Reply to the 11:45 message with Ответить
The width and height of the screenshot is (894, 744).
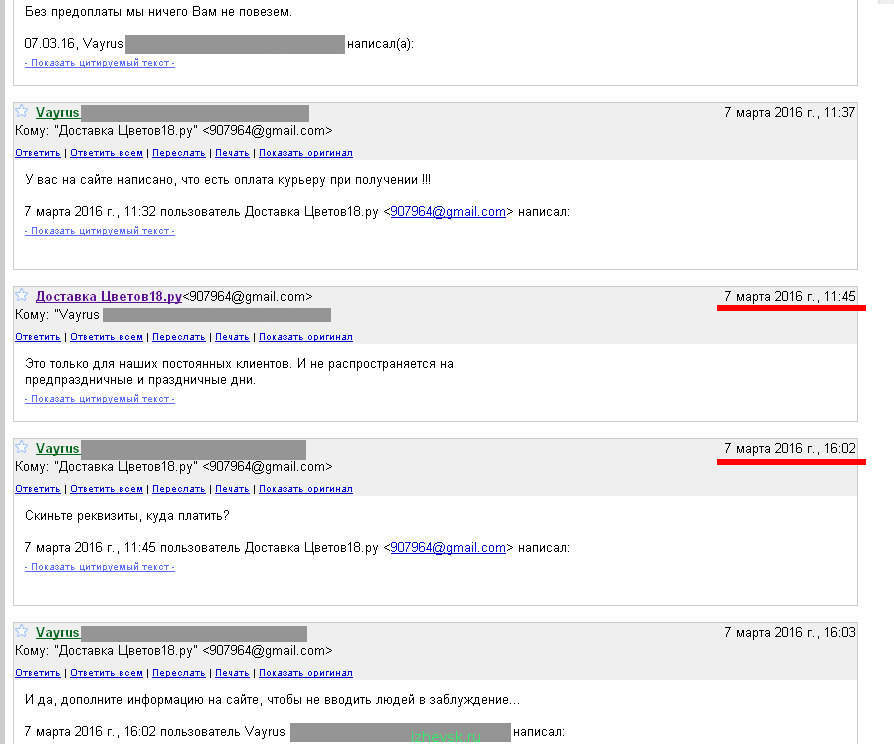pos(38,337)
